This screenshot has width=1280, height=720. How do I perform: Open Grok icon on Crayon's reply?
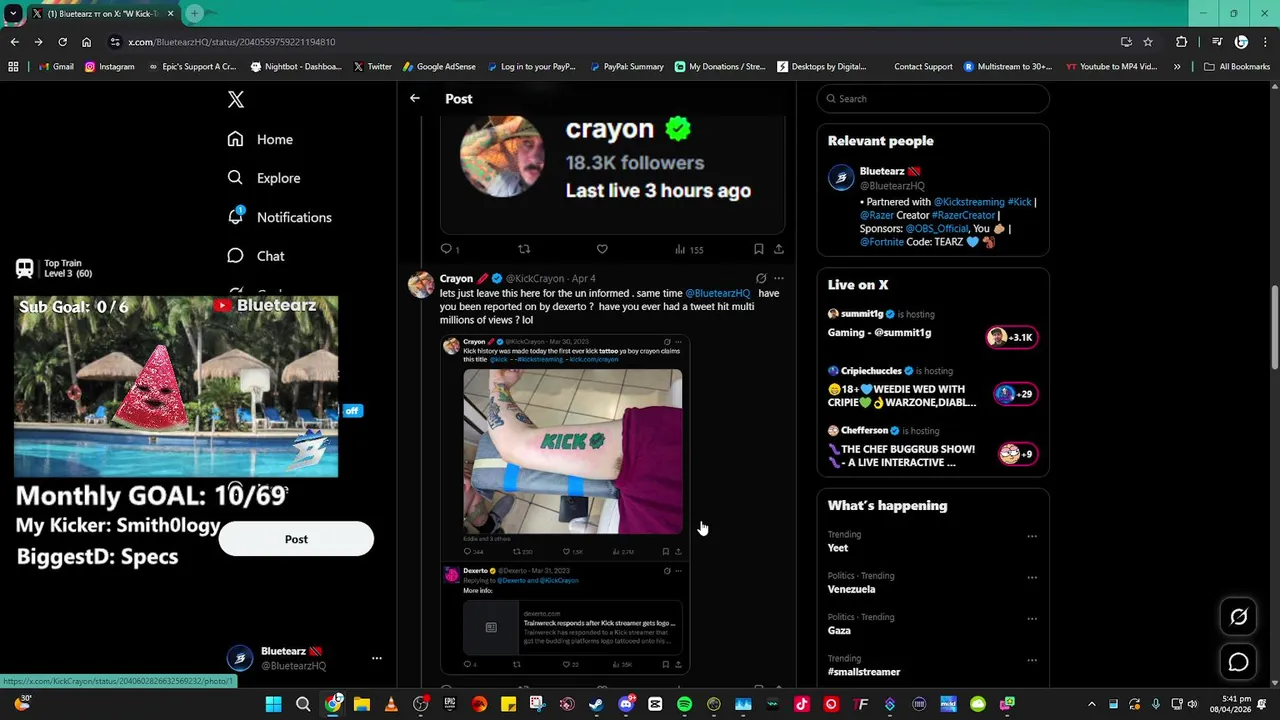click(x=761, y=278)
